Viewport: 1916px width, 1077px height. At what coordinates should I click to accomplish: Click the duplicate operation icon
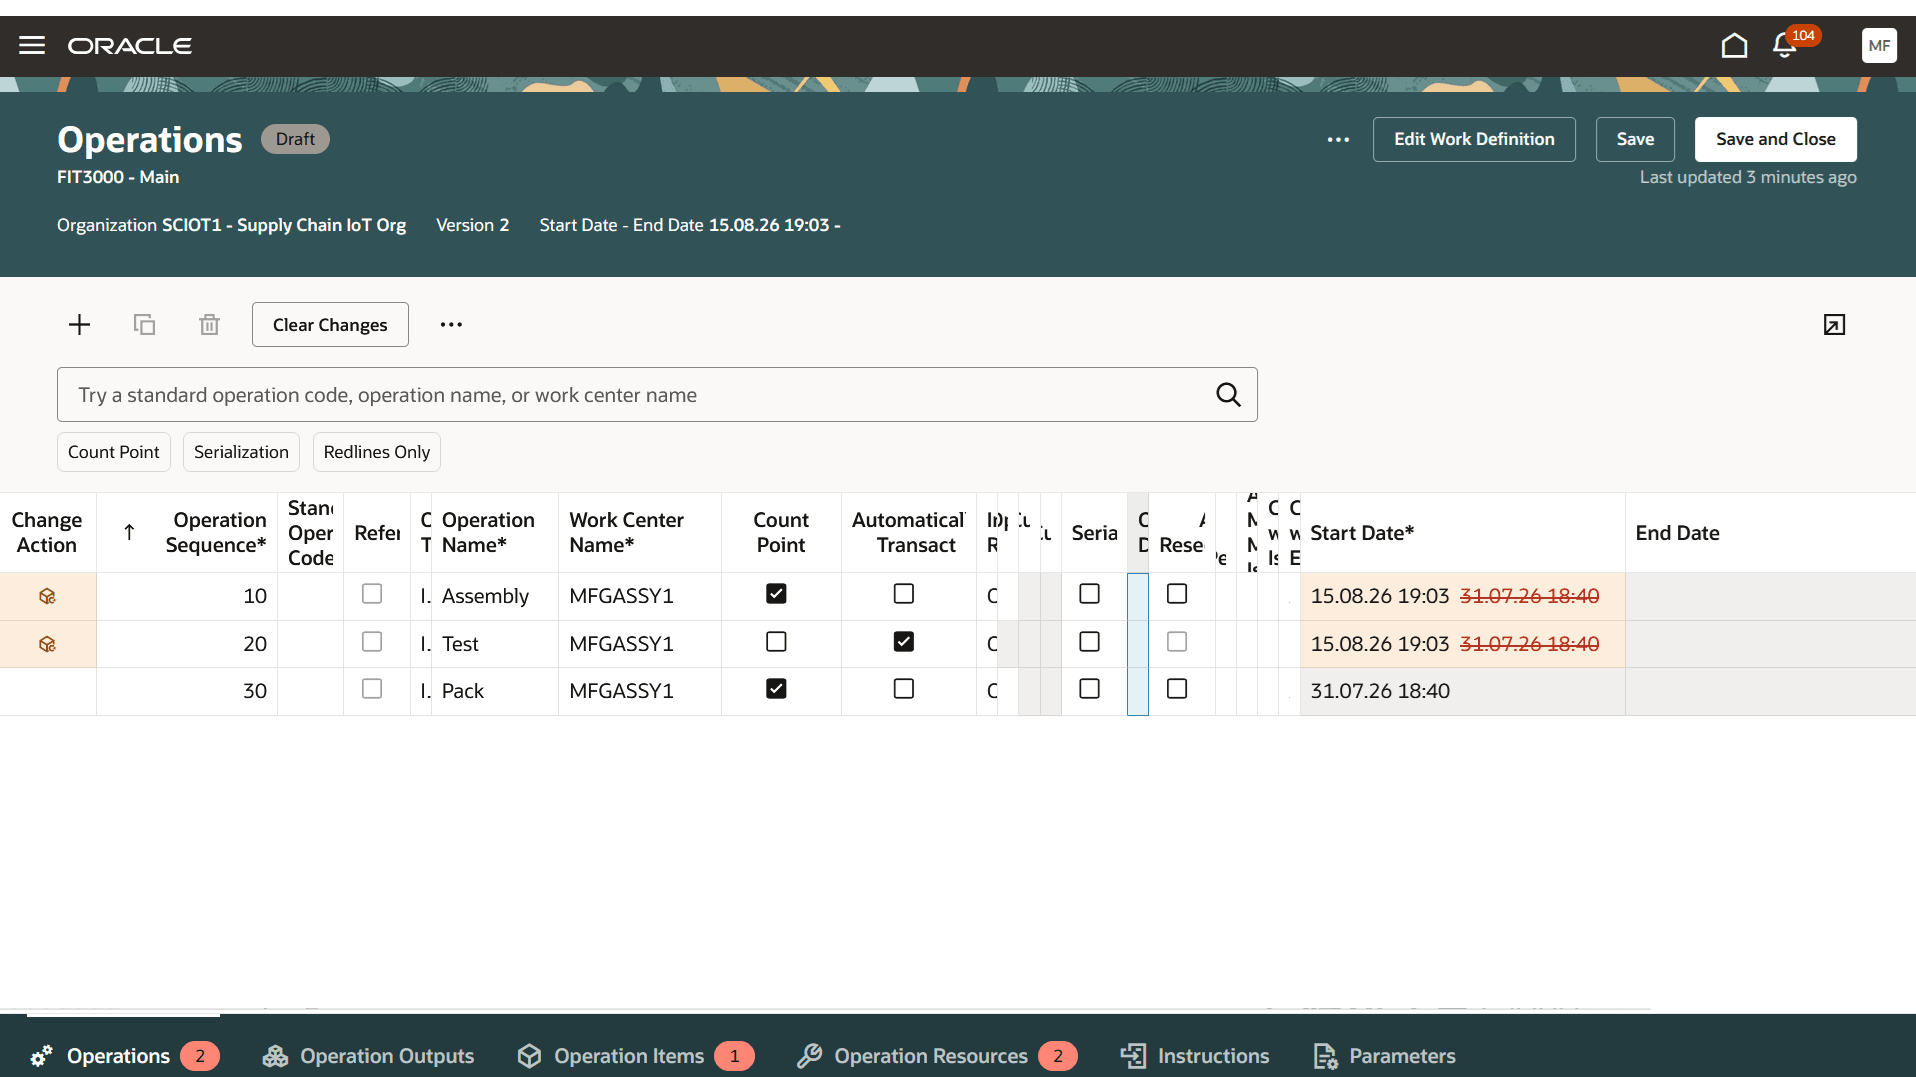coord(144,325)
